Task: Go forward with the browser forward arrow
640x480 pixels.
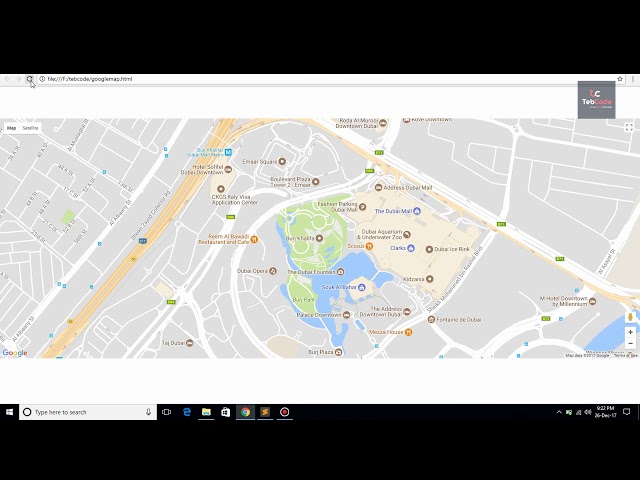Action: (x=18, y=79)
